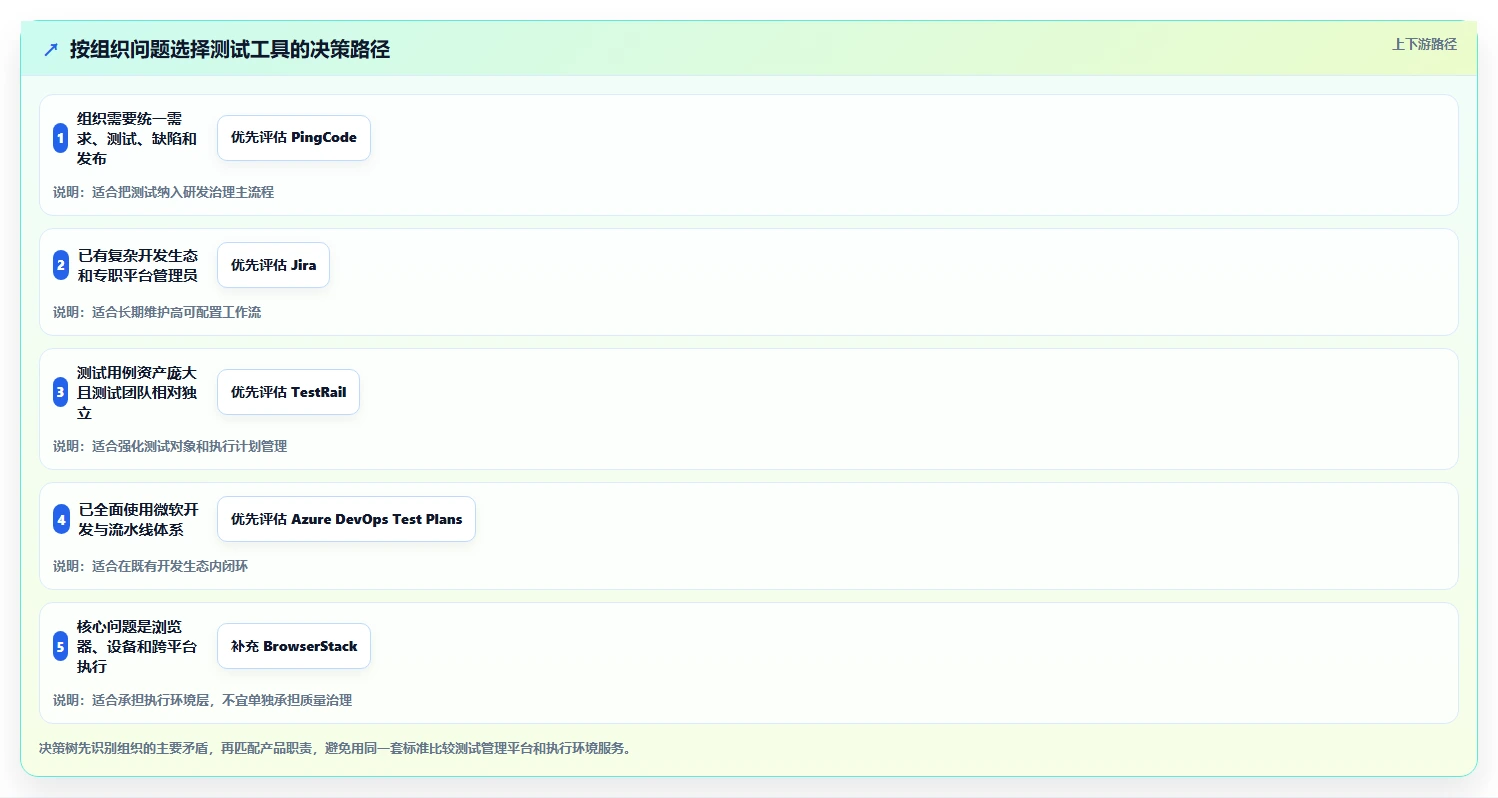Click the title 按组织问题选择测试工具的决策路径
1498x798 pixels.
click(x=230, y=50)
